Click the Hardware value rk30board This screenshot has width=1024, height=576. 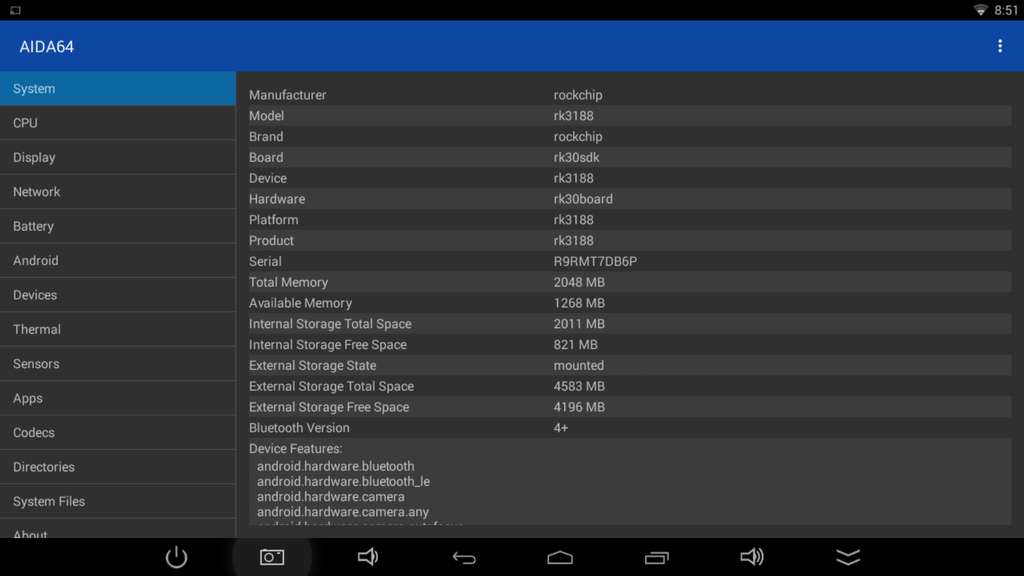[583, 199]
